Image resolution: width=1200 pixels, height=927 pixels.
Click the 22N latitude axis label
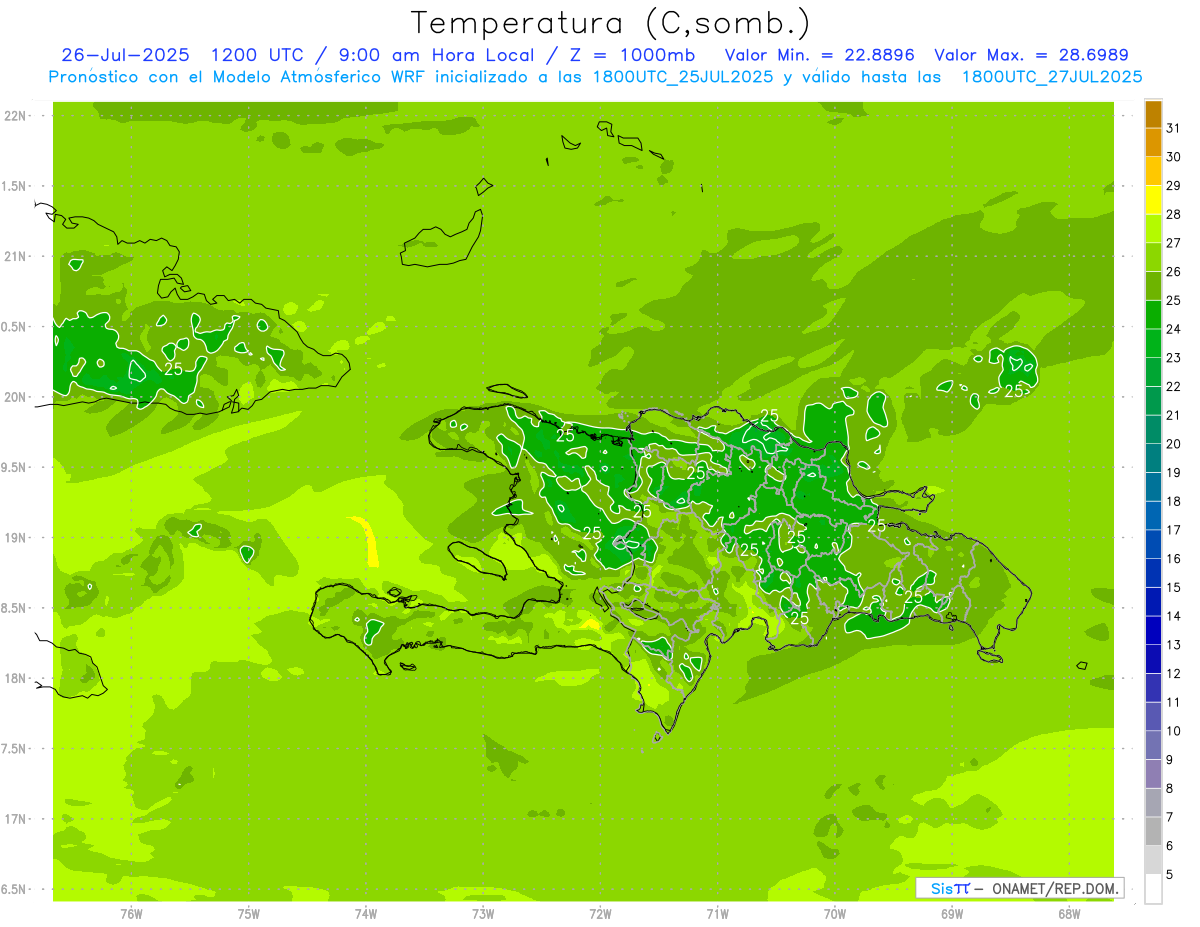click(15, 116)
